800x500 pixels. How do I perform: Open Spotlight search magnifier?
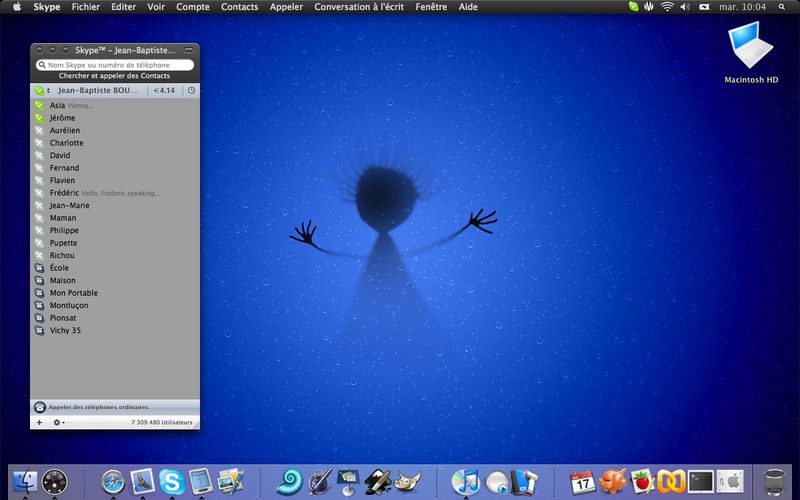(782, 7)
